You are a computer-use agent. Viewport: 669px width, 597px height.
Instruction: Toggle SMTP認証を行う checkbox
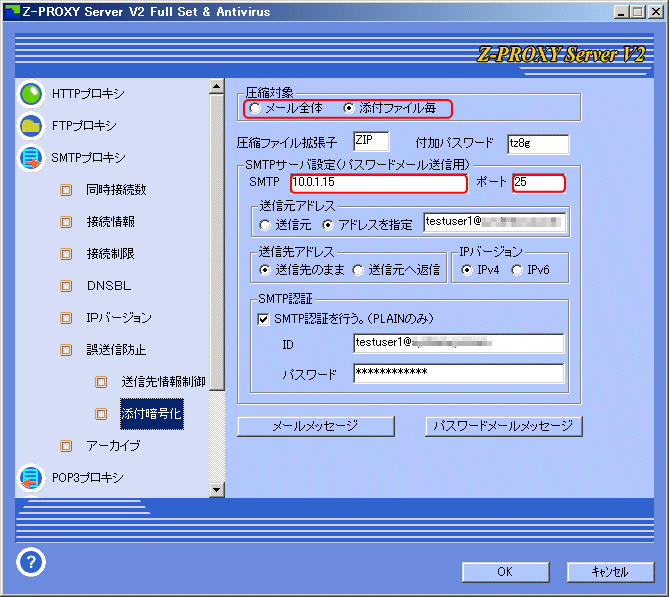pos(264,319)
